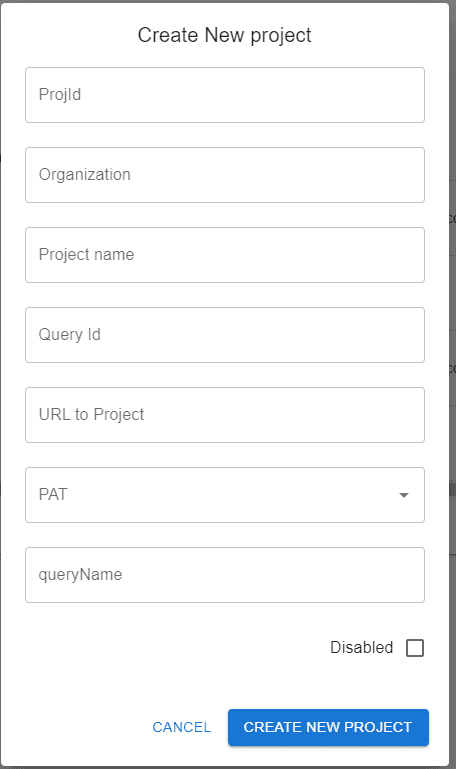Click into the Query Id field

tap(225, 335)
